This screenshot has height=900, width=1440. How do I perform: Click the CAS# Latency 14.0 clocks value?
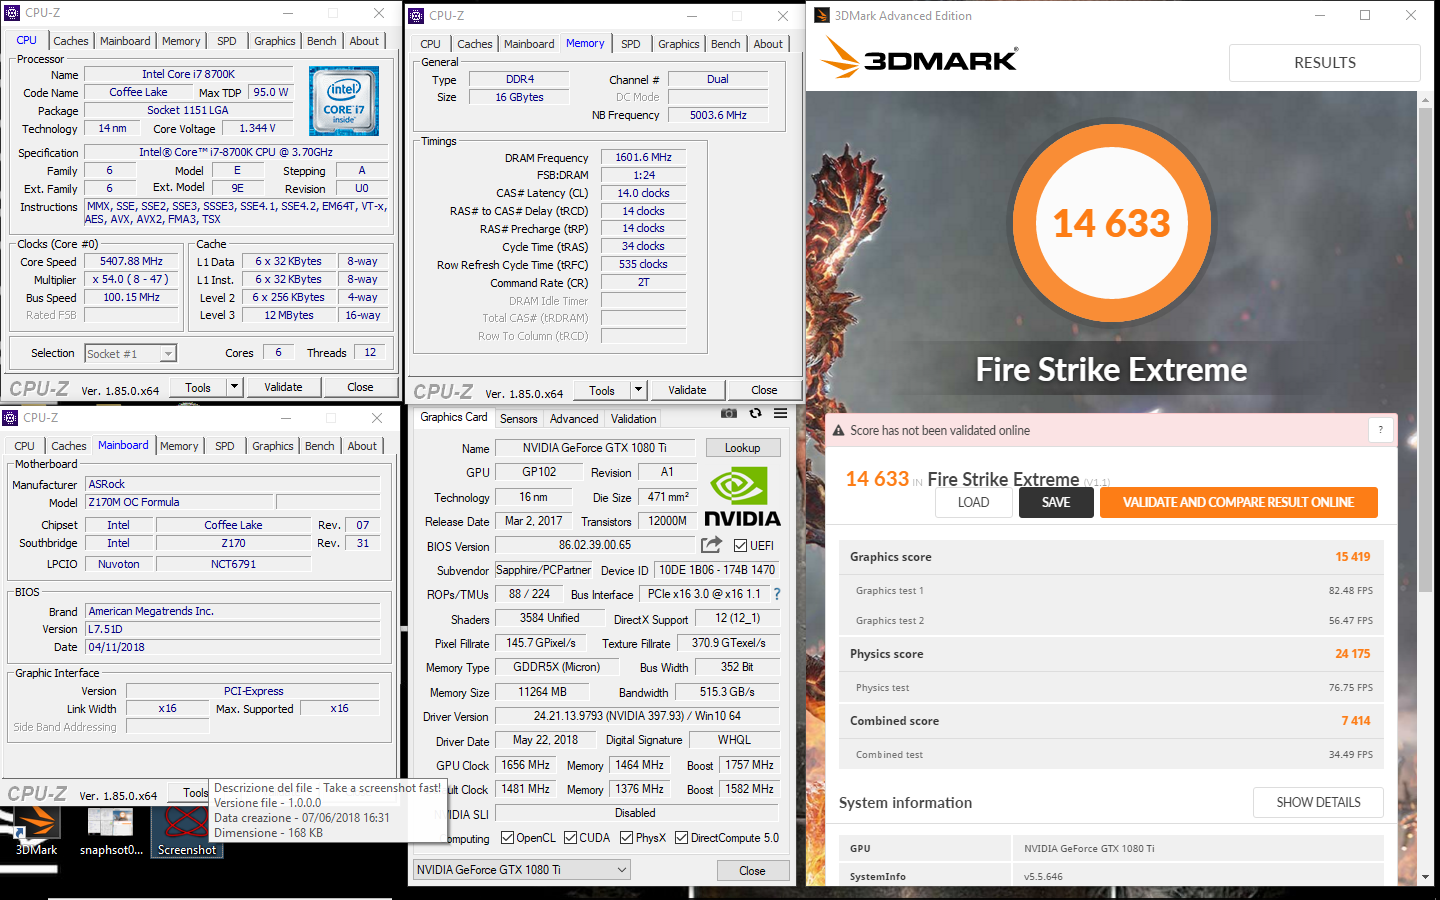coord(643,193)
